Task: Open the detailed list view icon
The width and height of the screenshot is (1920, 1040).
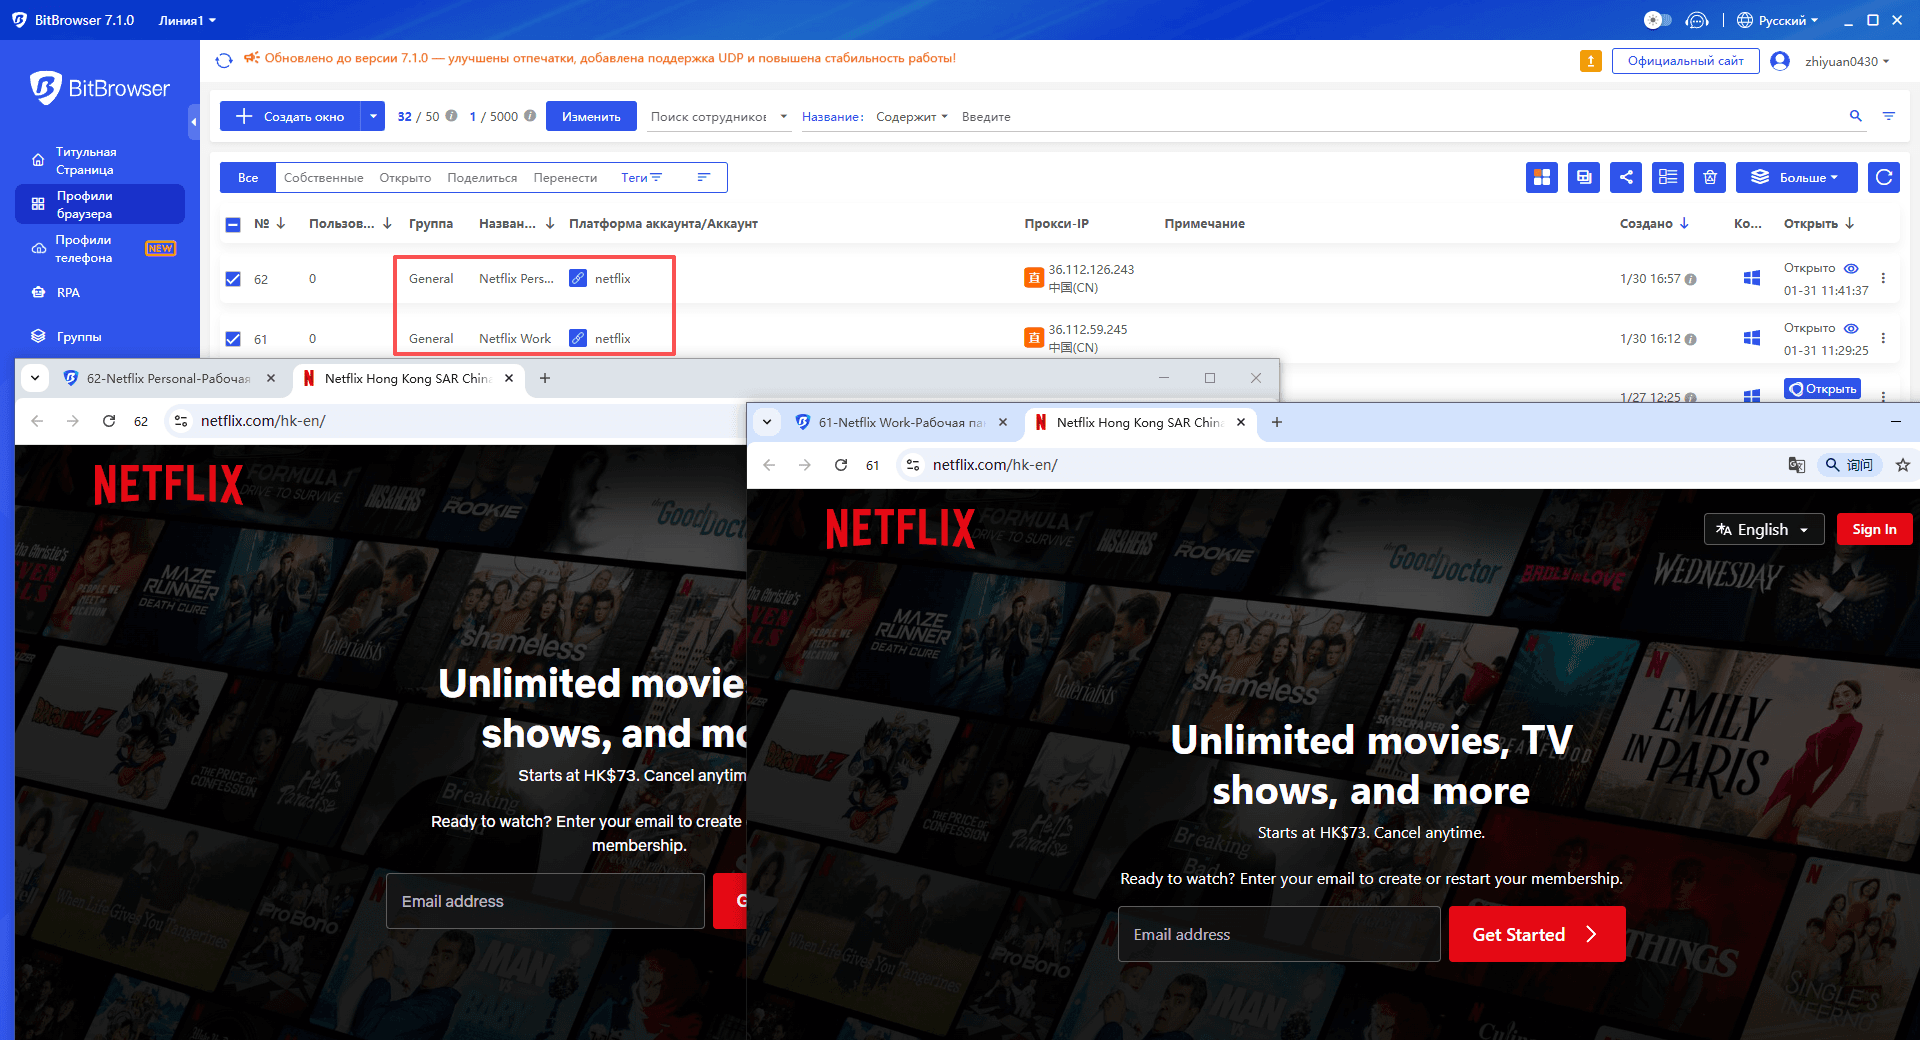Action: (x=1667, y=177)
